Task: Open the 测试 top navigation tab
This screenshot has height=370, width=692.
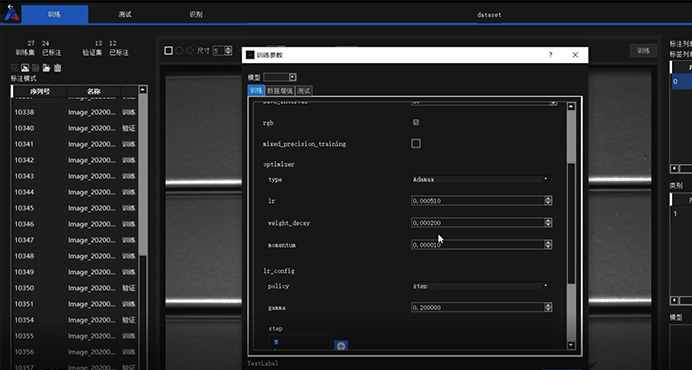Action: pyautogui.click(x=125, y=14)
